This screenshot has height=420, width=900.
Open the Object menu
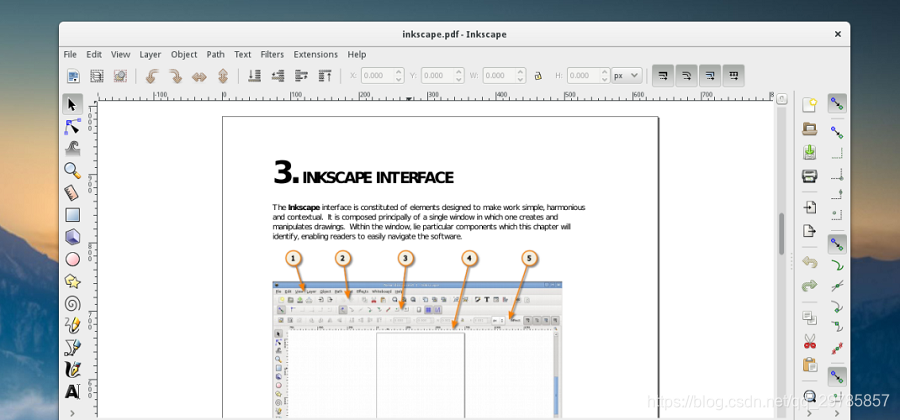point(184,55)
